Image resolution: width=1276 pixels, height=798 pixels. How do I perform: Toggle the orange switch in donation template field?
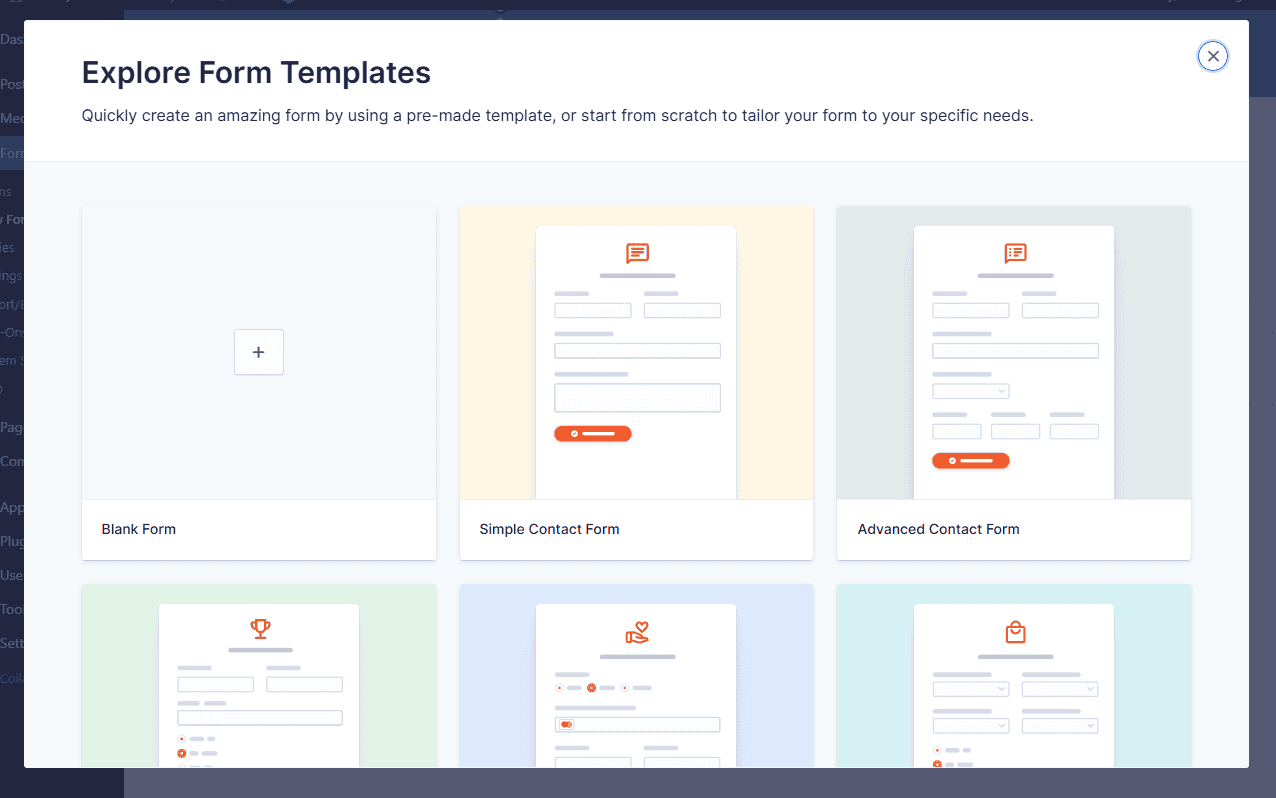pos(566,724)
